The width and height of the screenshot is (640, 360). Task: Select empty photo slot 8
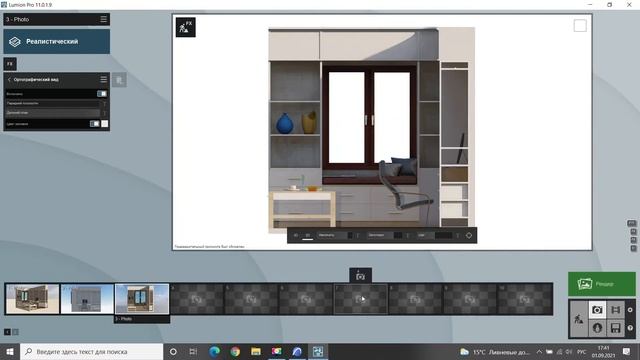[416, 299]
